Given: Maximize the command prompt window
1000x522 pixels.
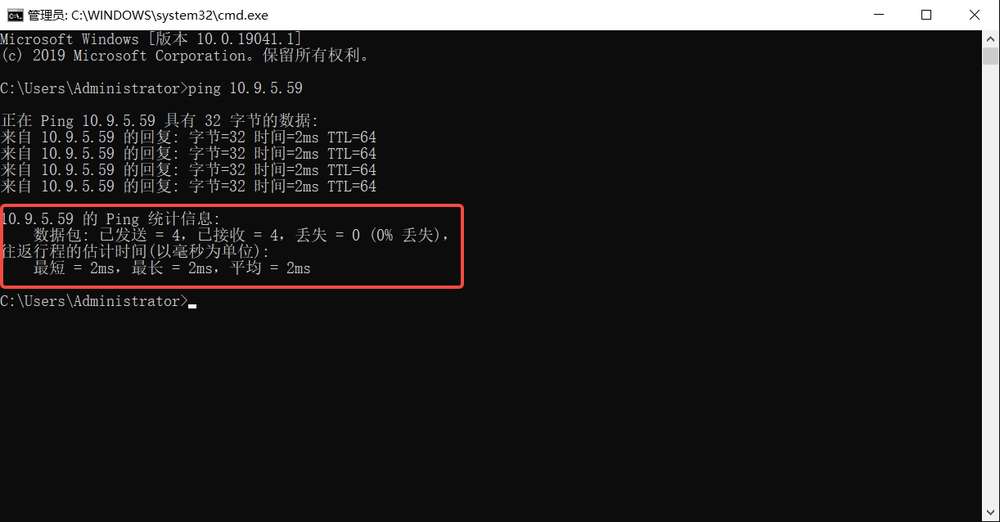Looking at the screenshot, I should 926,15.
